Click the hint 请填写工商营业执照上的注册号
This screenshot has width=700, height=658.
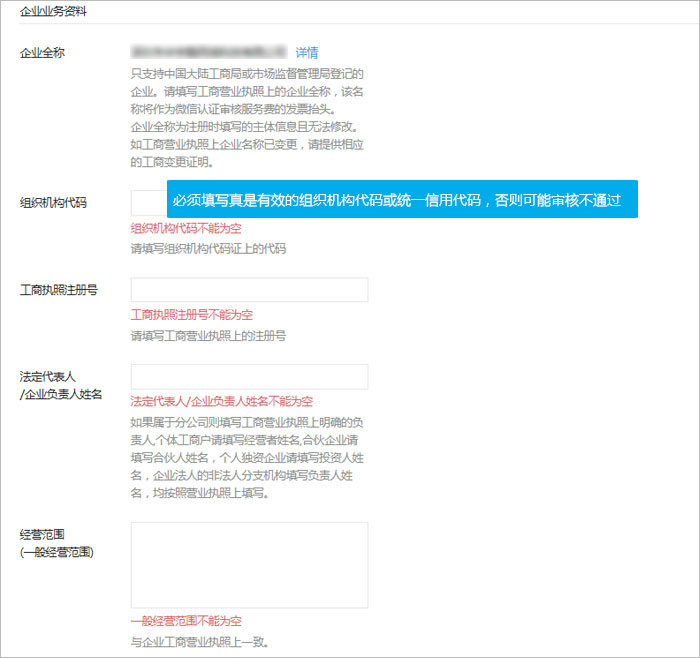click(208, 336)
